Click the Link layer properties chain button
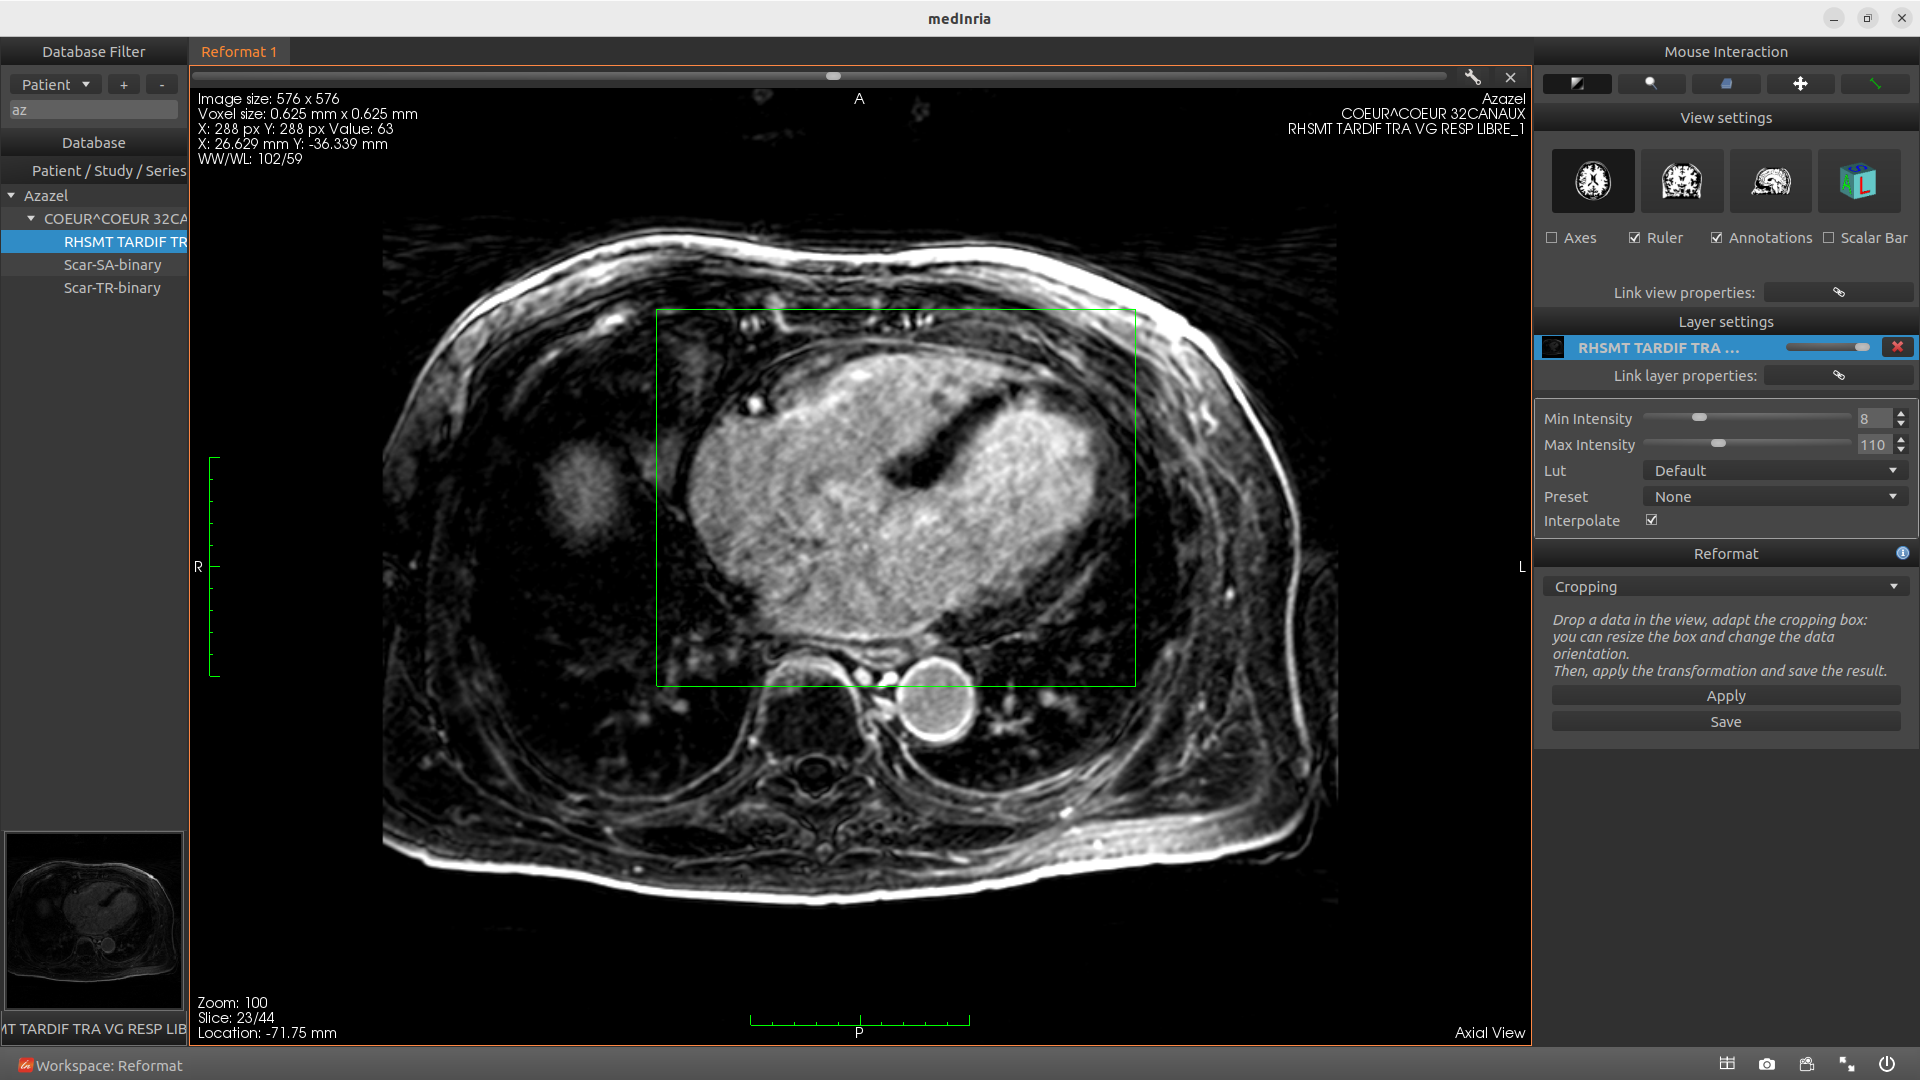This screenshot has height=1080, width=1920. tap(1838, 375)
